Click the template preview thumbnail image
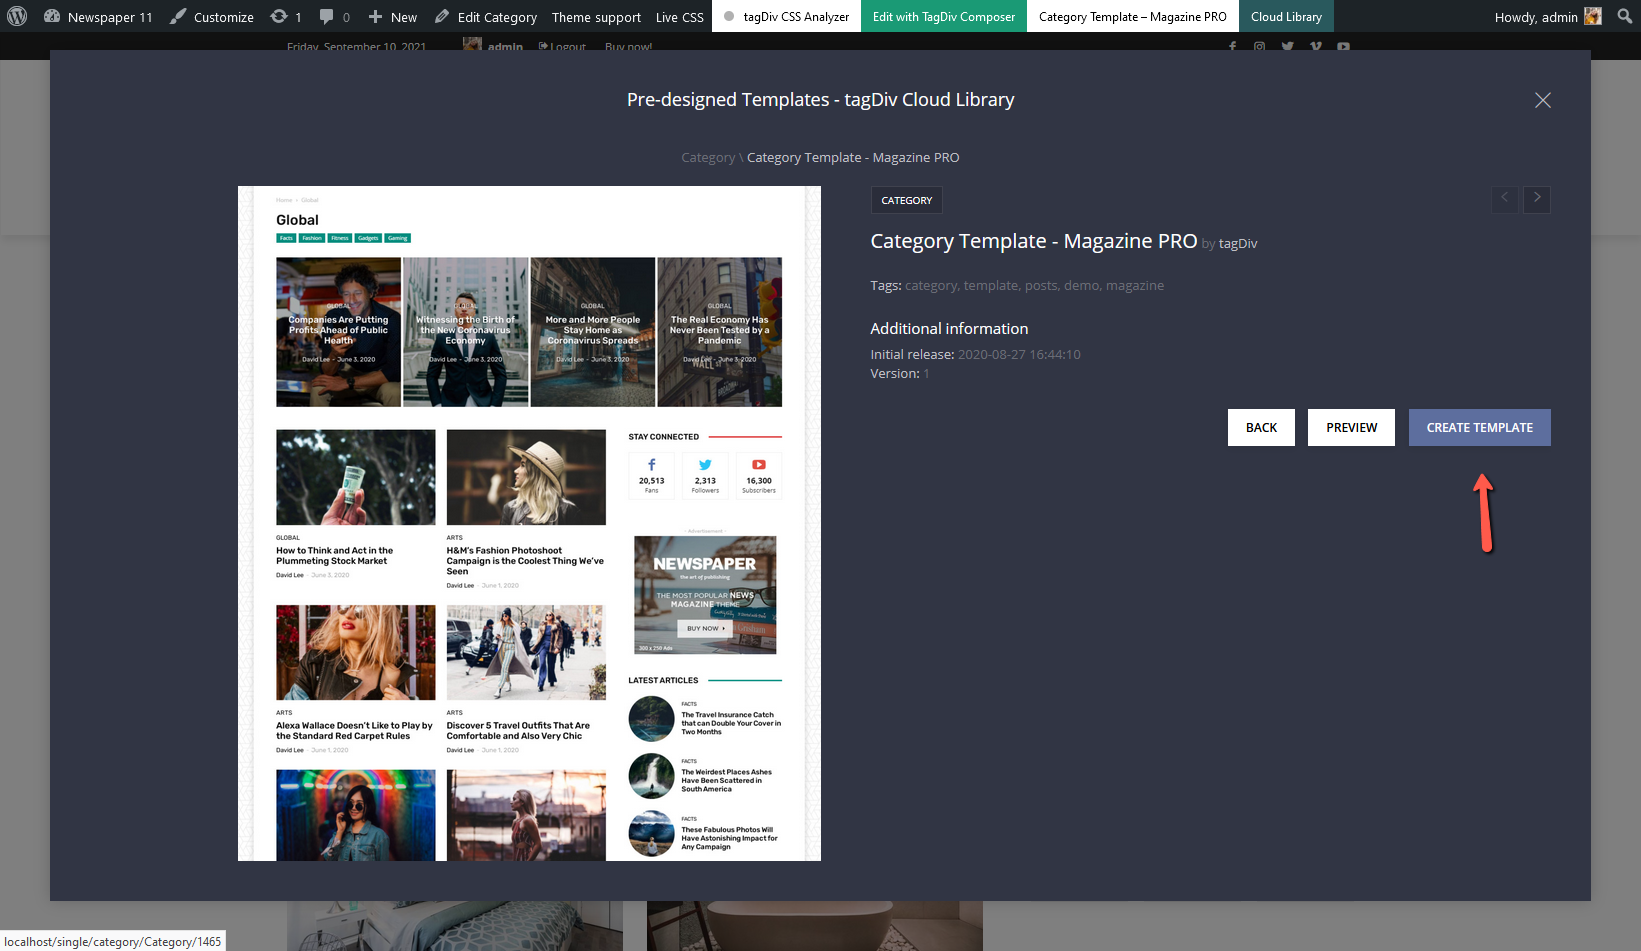1641x951 pixels. [529, 523]
